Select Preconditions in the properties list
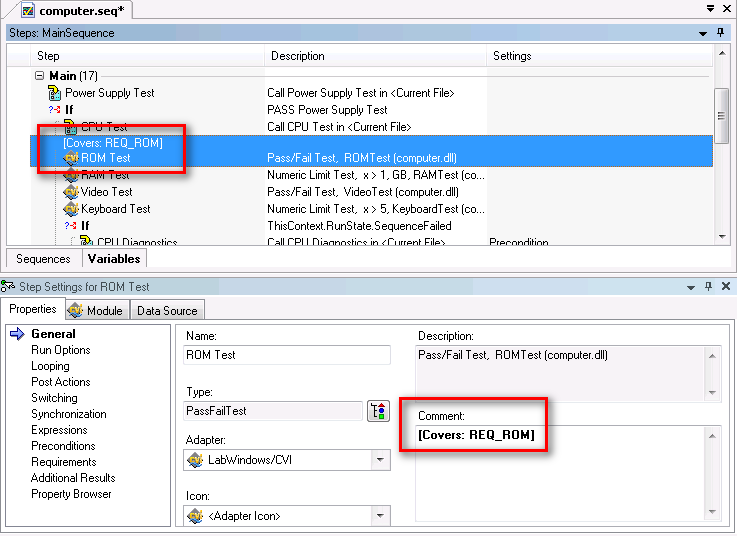 pyautogui.click(x=63, y=446)
